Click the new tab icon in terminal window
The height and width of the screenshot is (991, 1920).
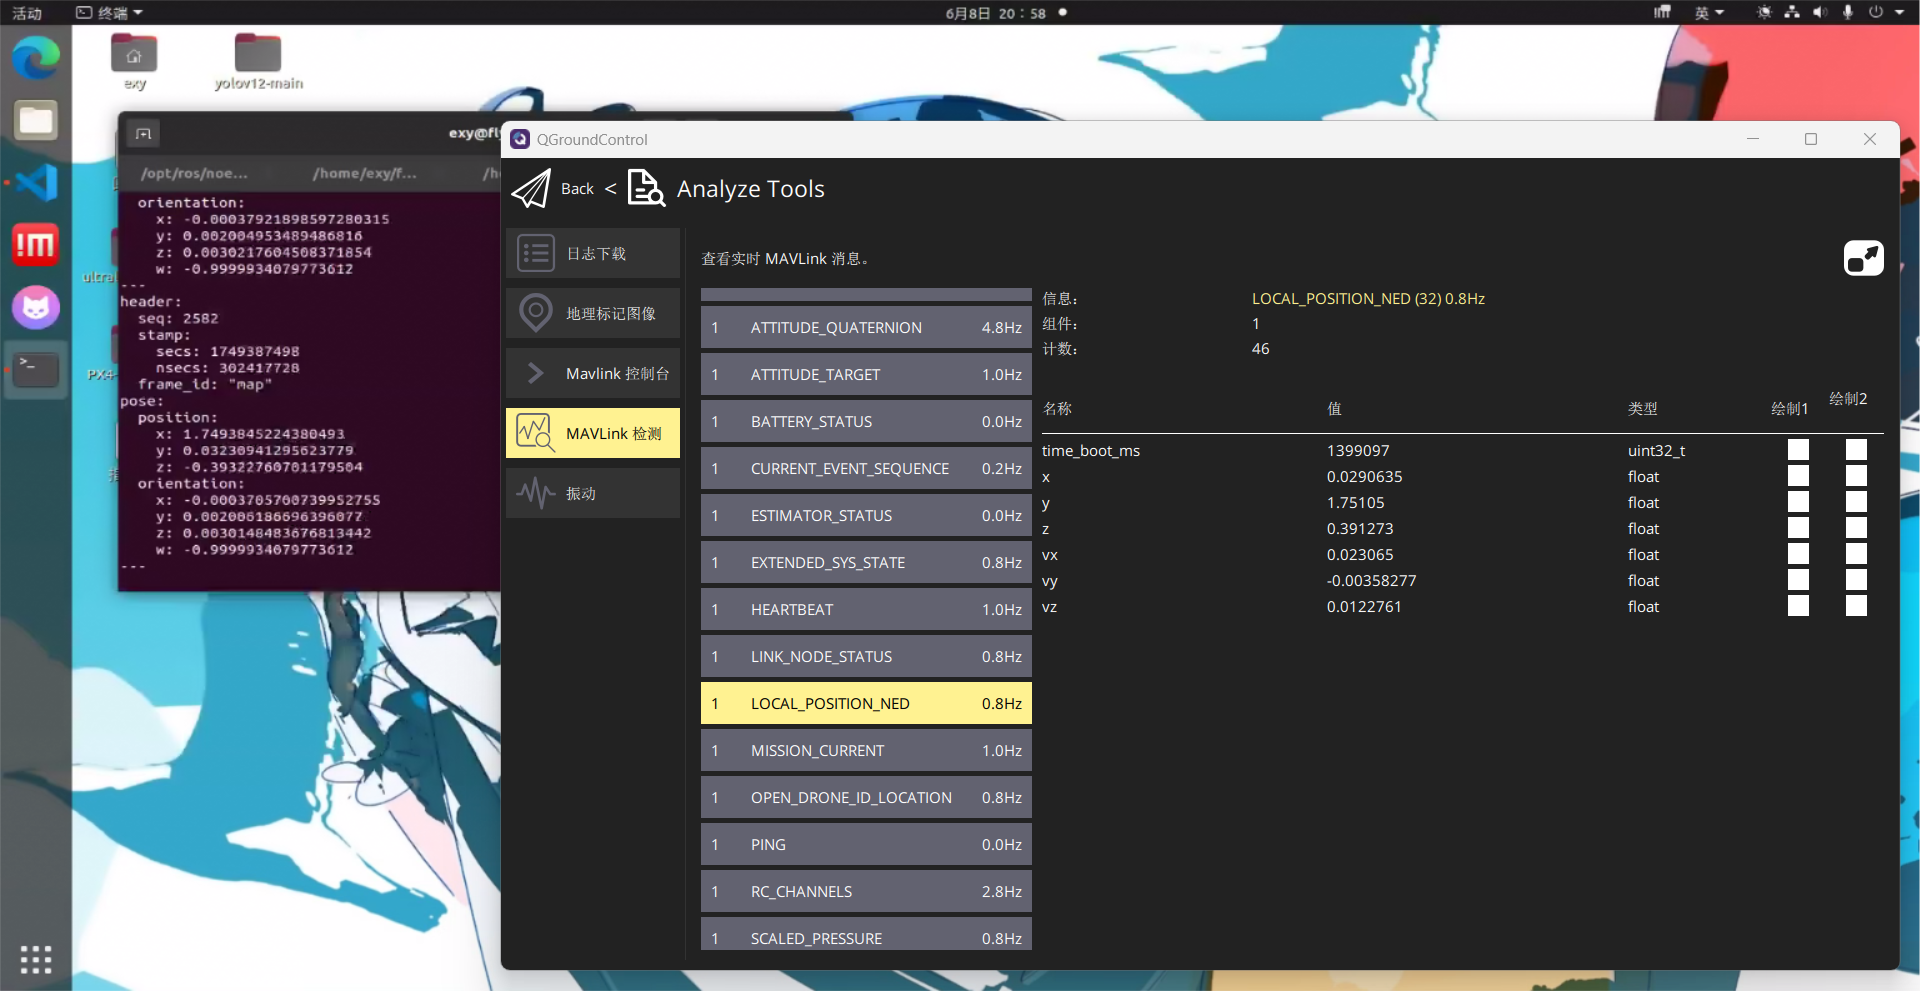tap(144, 133)
